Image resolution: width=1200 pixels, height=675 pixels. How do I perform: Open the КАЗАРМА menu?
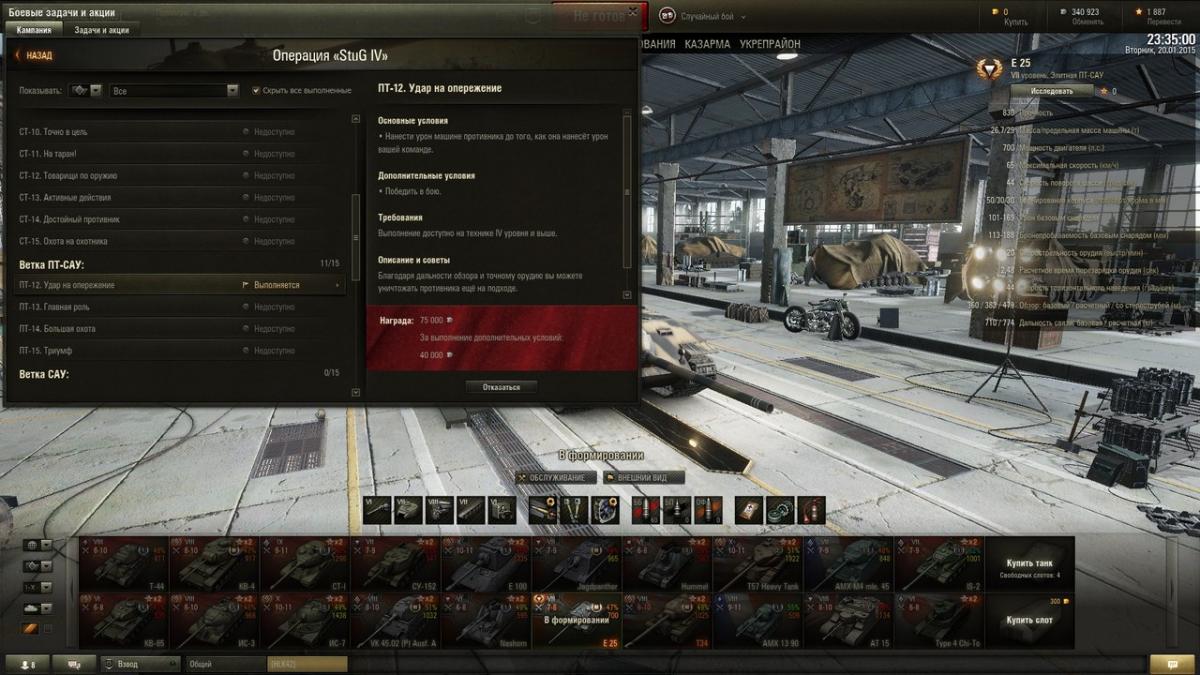pyautogui.click(x=708, y=45)
